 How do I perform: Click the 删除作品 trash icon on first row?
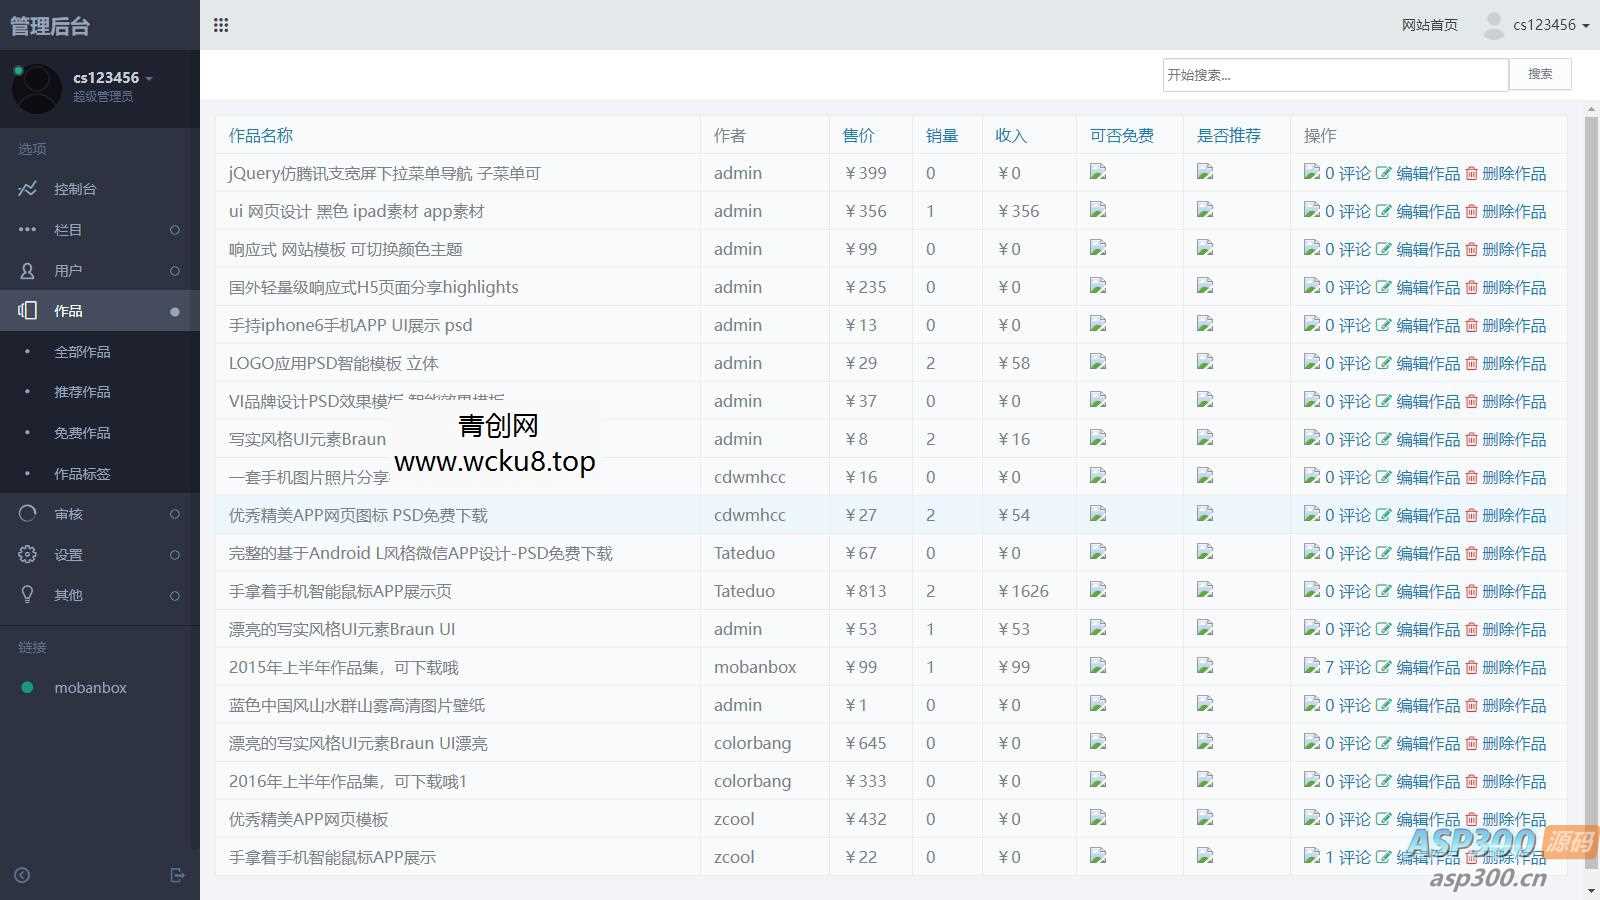(x=1471, y=172)
